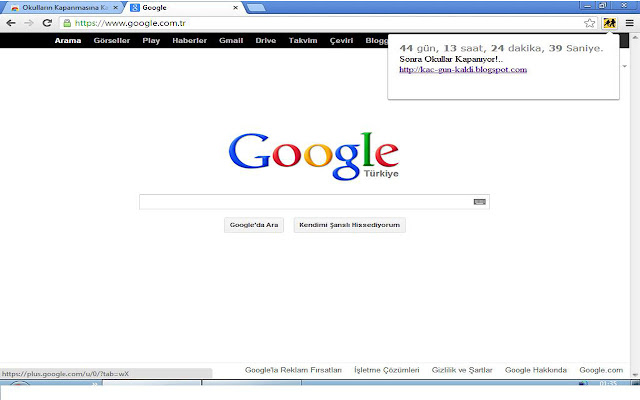Click the Google'da Ara button
Screen dimensions: 640x400
click(x=254, y=225)
